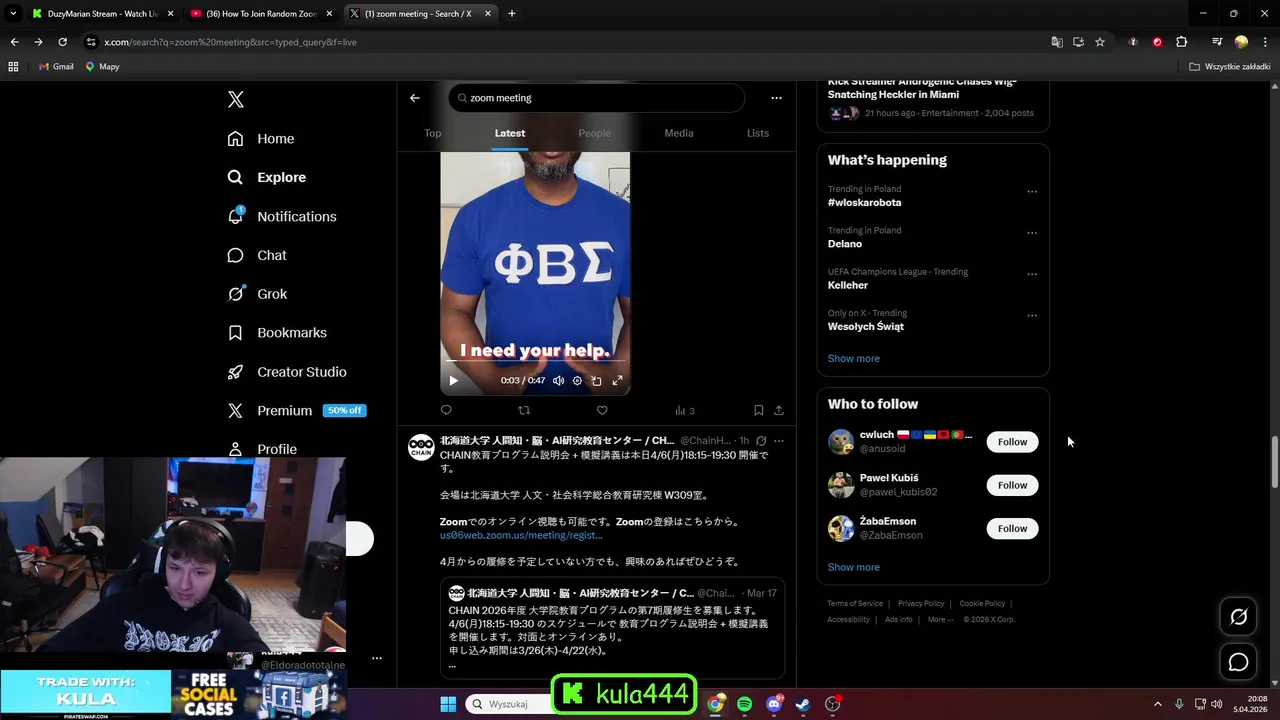The width and height of the screenshot is (1280, 720).
Task: Open Creator Studio in the X sidebar
Action: tap(287, 372)
